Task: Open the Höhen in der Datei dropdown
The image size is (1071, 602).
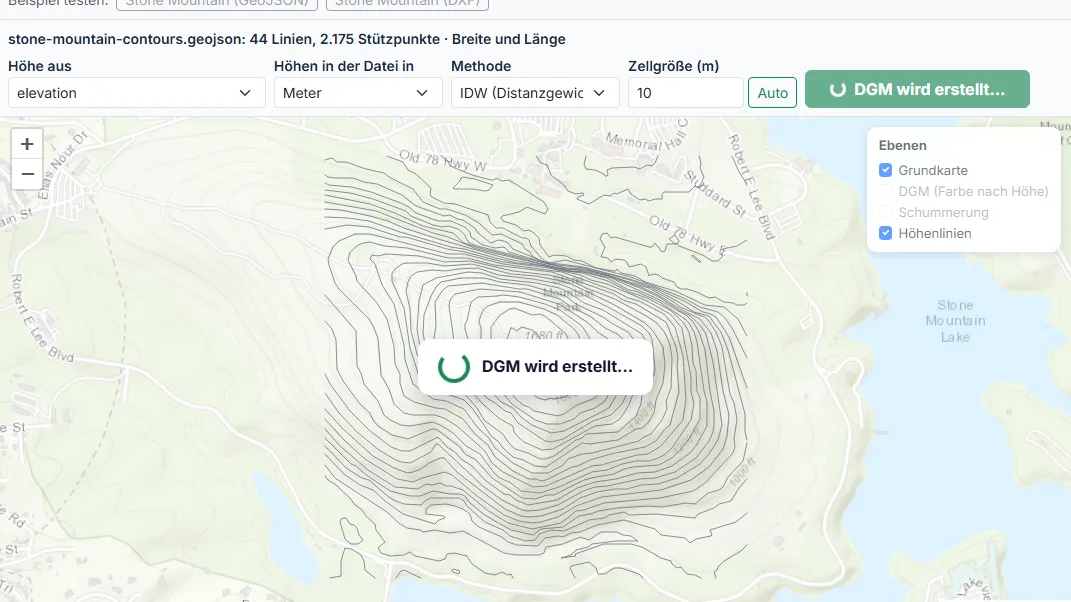Action: 358,93
